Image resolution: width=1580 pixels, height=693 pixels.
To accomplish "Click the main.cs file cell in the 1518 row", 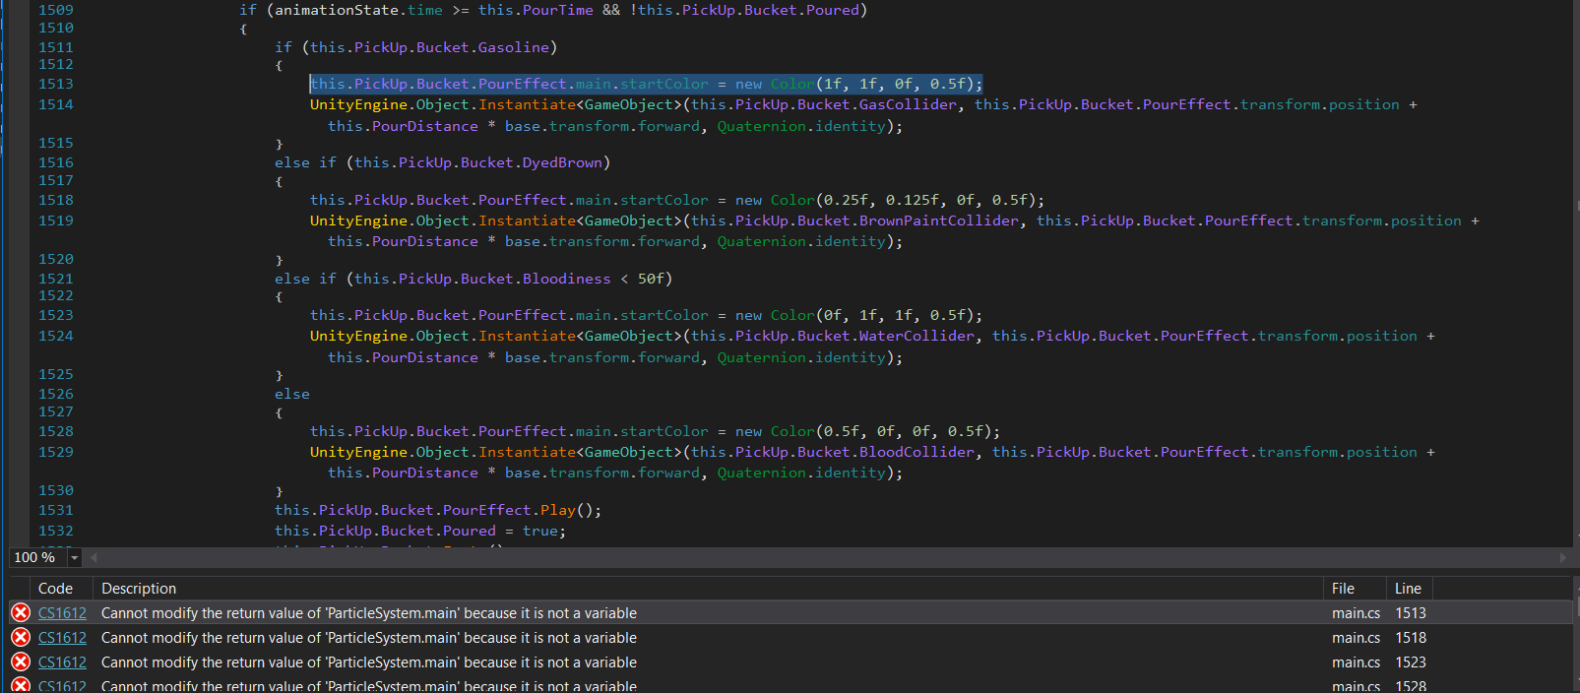I will (x=1356, y=638).
